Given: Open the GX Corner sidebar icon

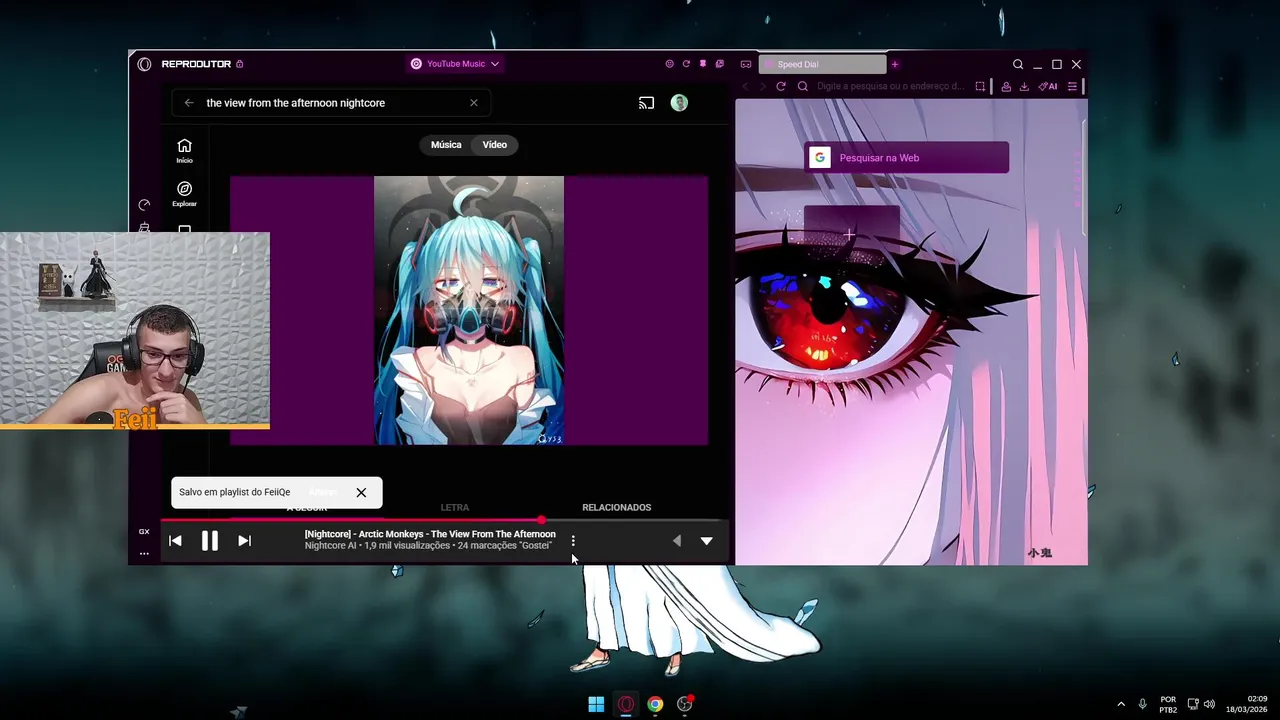Looking at the screenshot, I should [144, 532].
